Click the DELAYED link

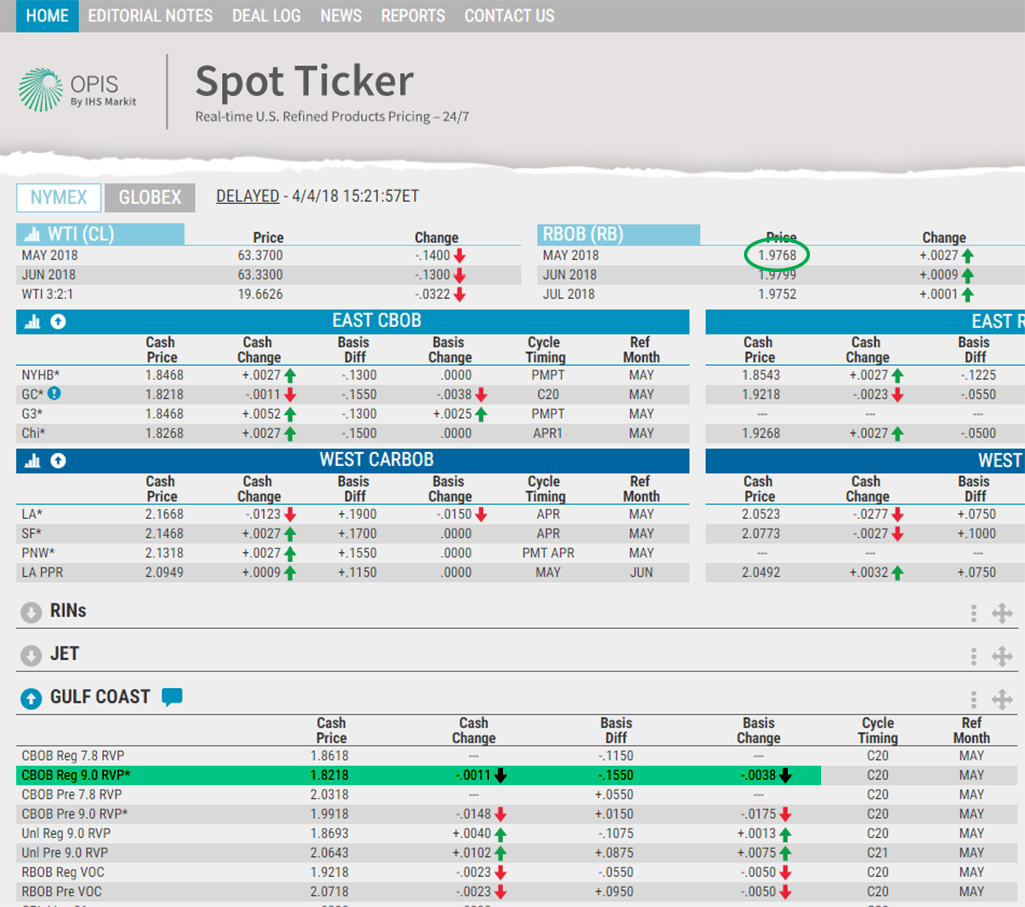[248, 196]
